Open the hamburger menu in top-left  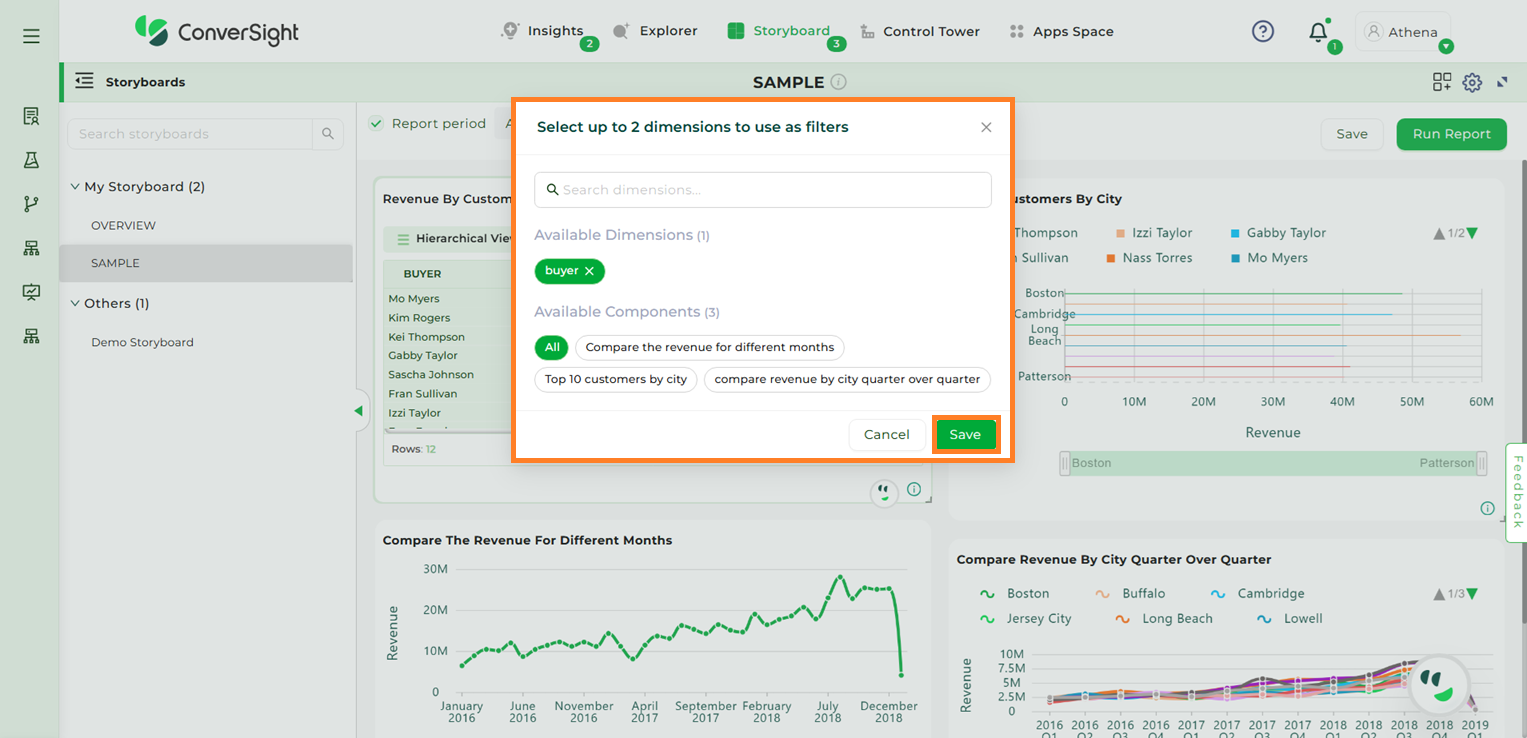(31, 36)
